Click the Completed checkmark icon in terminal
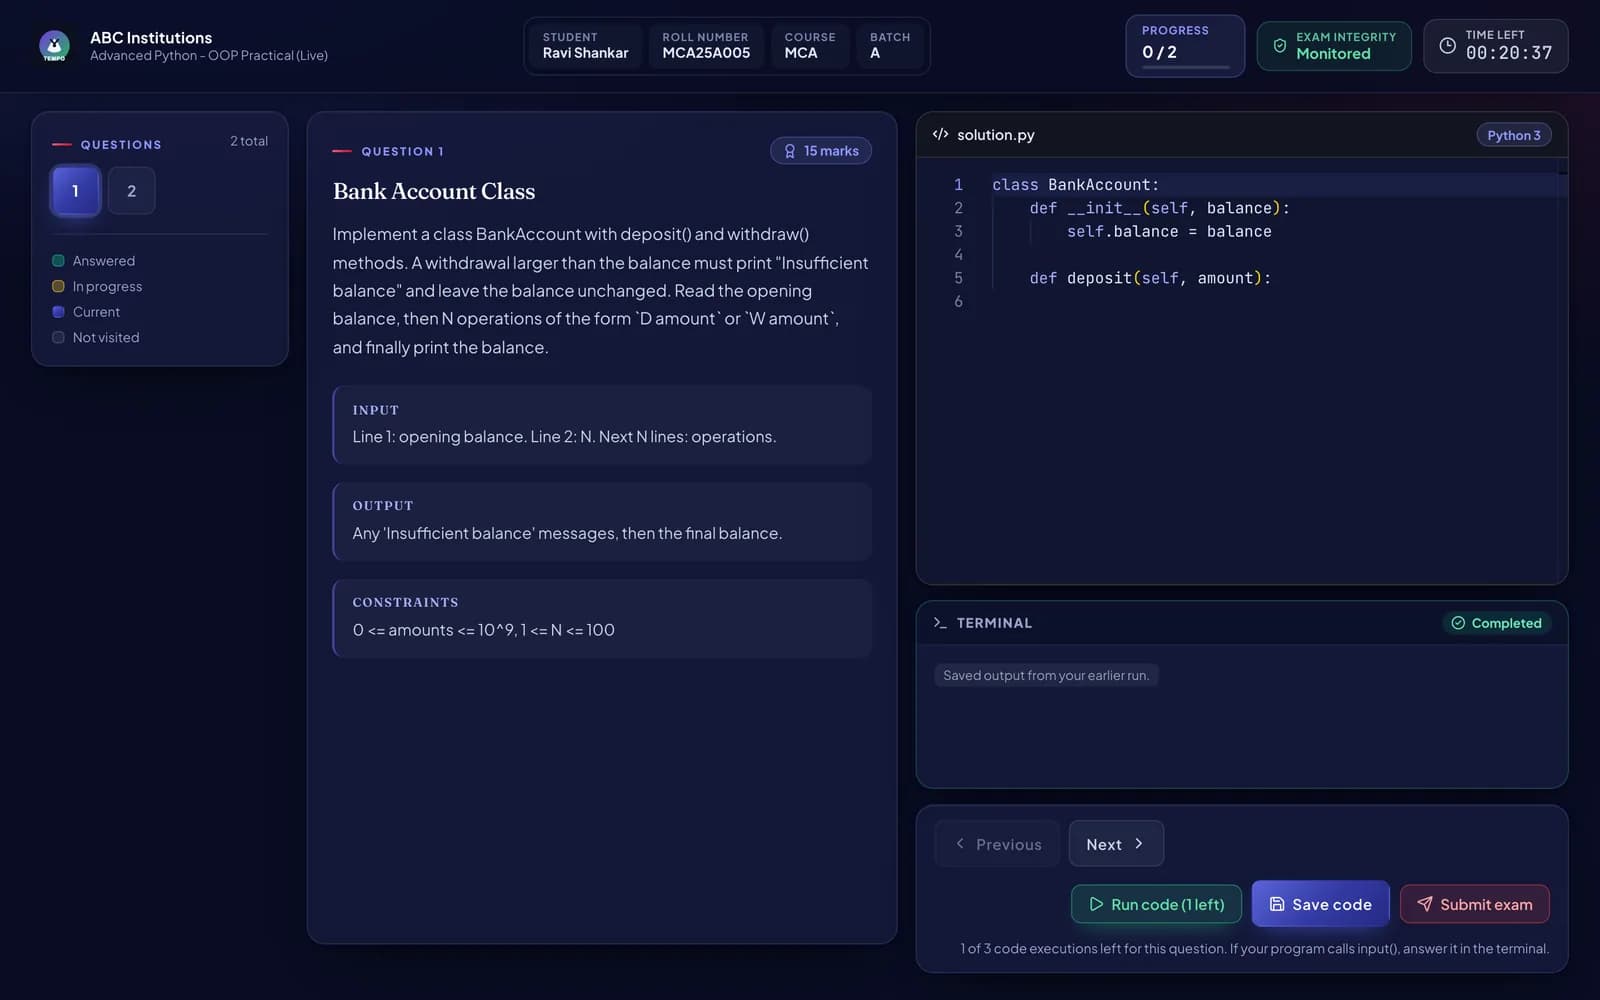This screenshot has height=1000, width=1600. click(x=1458, y=623)
